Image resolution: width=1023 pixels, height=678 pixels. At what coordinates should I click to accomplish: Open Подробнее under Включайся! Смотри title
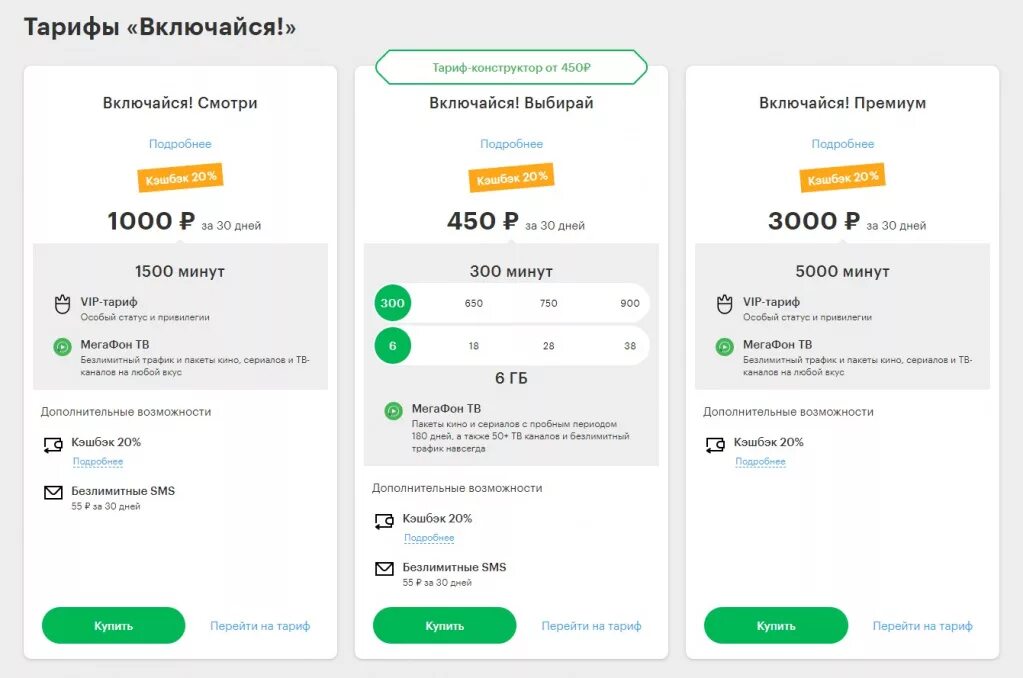pos(180,144)
